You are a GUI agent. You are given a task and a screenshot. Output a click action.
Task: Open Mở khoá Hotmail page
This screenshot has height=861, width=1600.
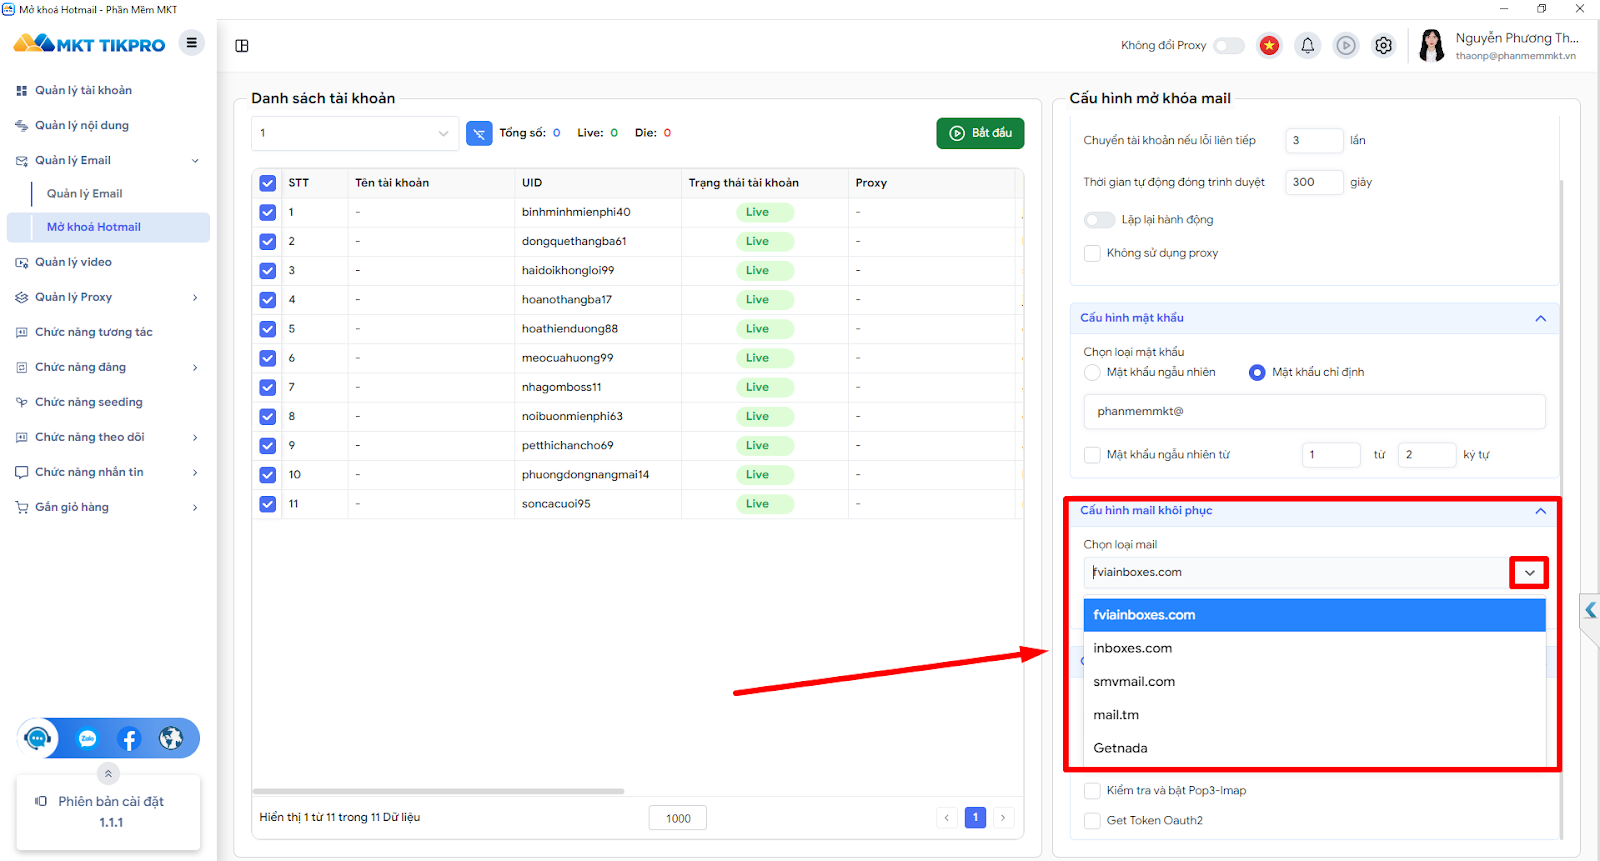click(108, 227)
